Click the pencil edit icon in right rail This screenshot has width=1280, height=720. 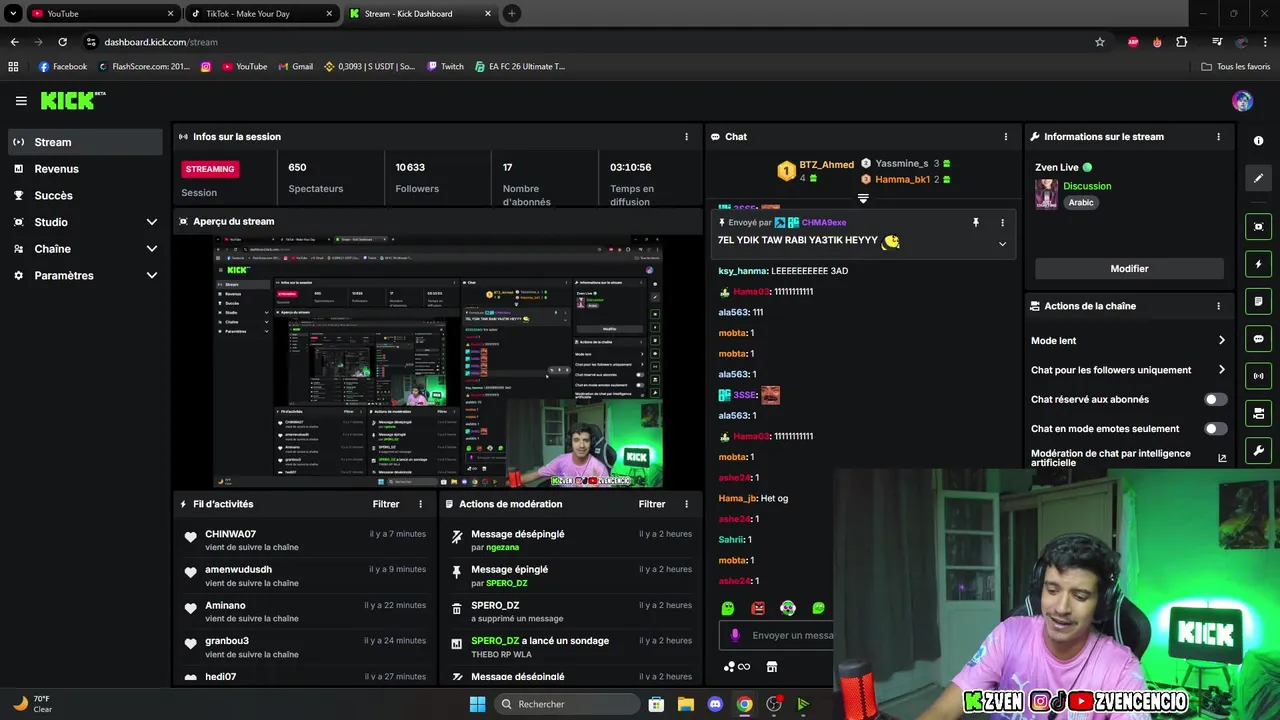1259,178
